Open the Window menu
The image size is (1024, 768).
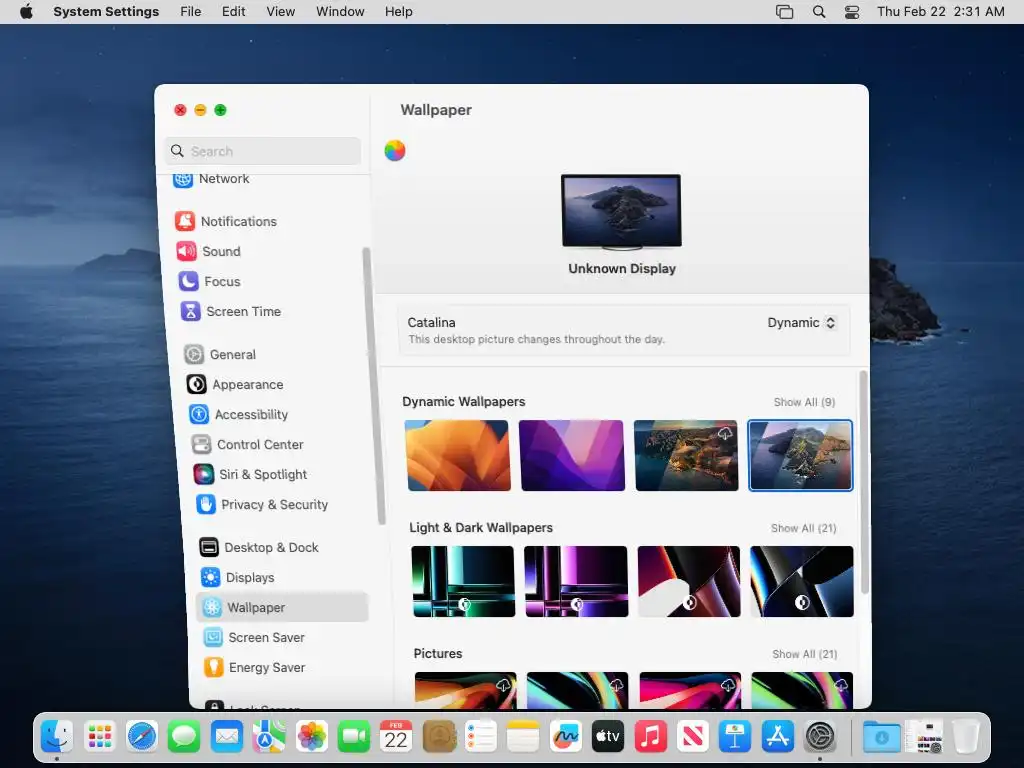point(340,12)
